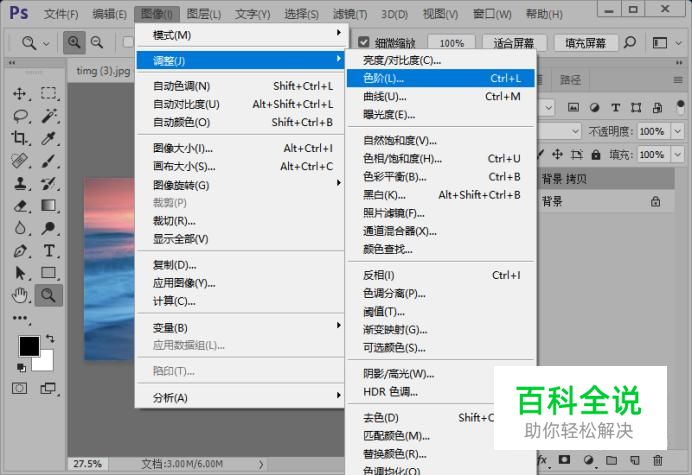Select the Type tool
This screenshot has height=475, width=692.
tap(49, 251)
